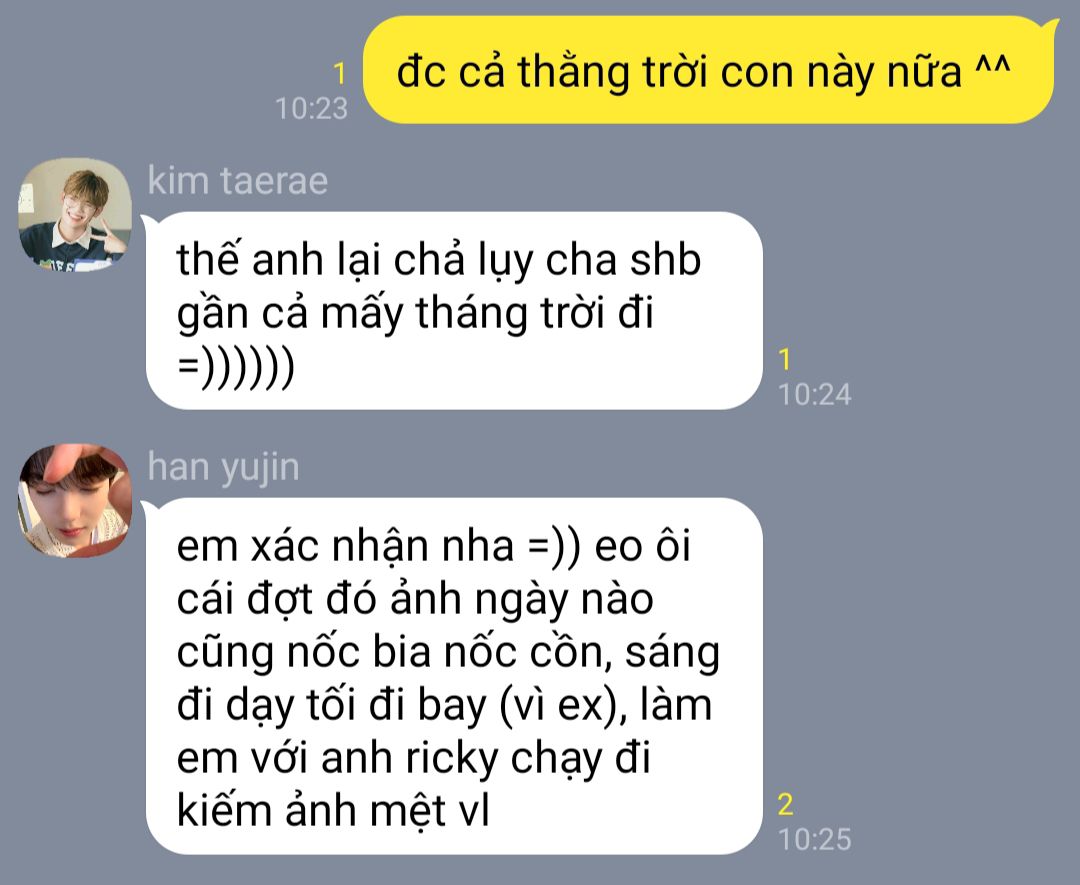Tap the 10:23 timestamp

tap(311, 108)
